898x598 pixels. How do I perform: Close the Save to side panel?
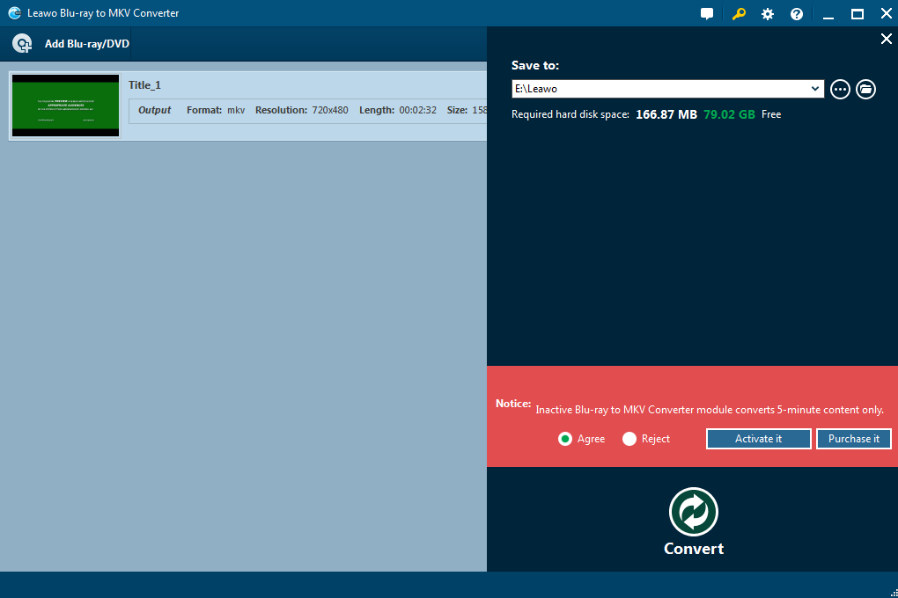[x=885, y=39]
